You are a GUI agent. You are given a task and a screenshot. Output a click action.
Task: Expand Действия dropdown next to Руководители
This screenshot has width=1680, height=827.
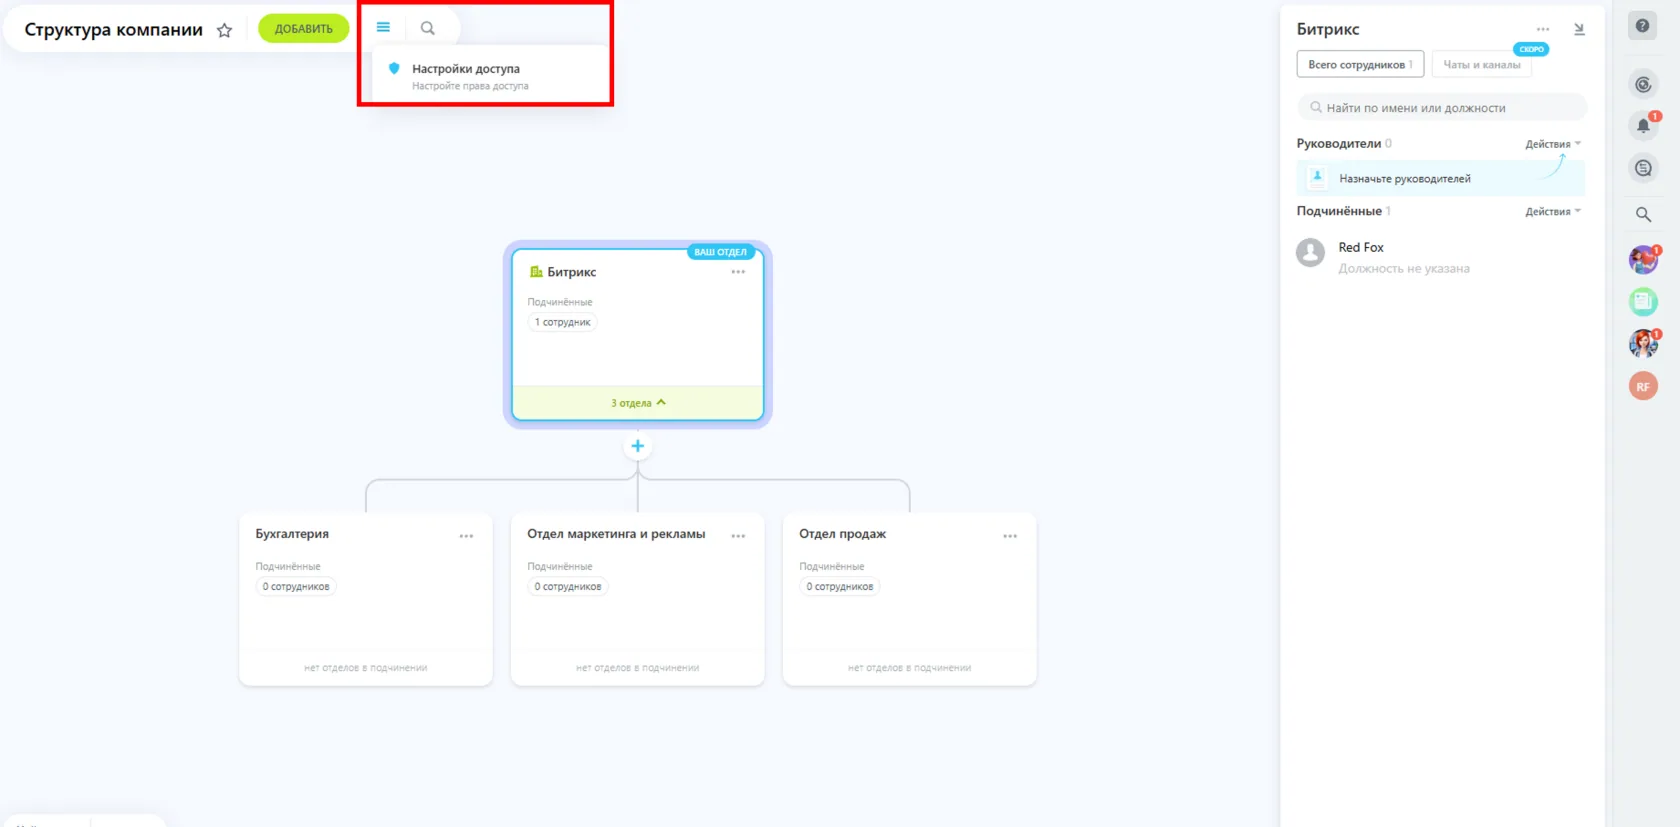1553,144
